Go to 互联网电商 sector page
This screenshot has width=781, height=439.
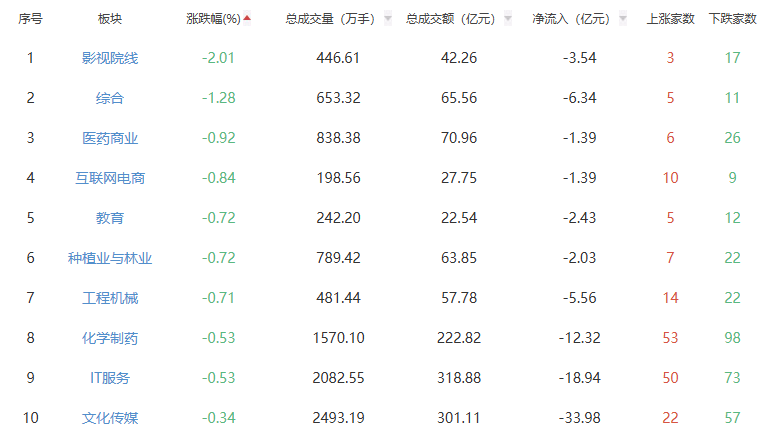coord(110,178)
